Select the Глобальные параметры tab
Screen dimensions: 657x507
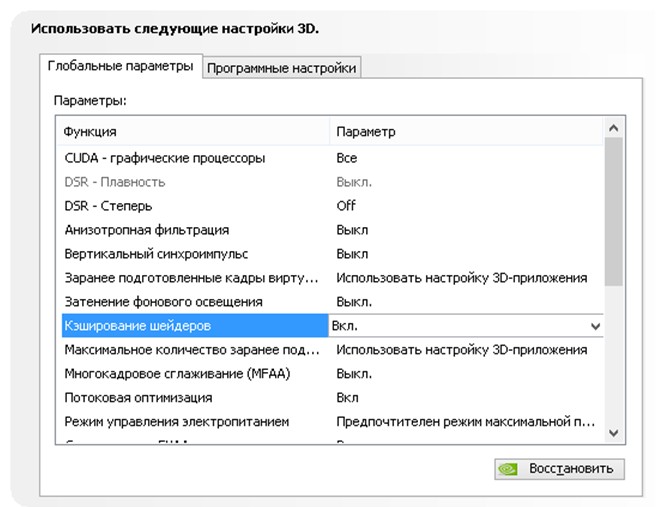121,67
